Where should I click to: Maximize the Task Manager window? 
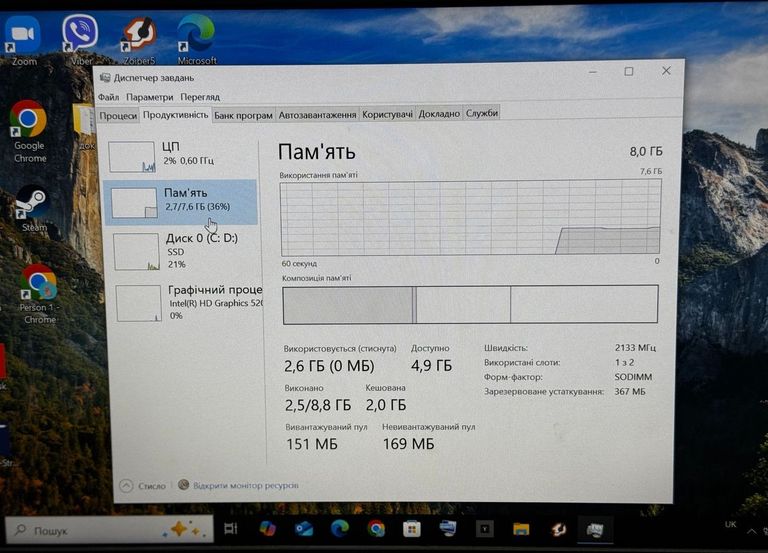629,72
